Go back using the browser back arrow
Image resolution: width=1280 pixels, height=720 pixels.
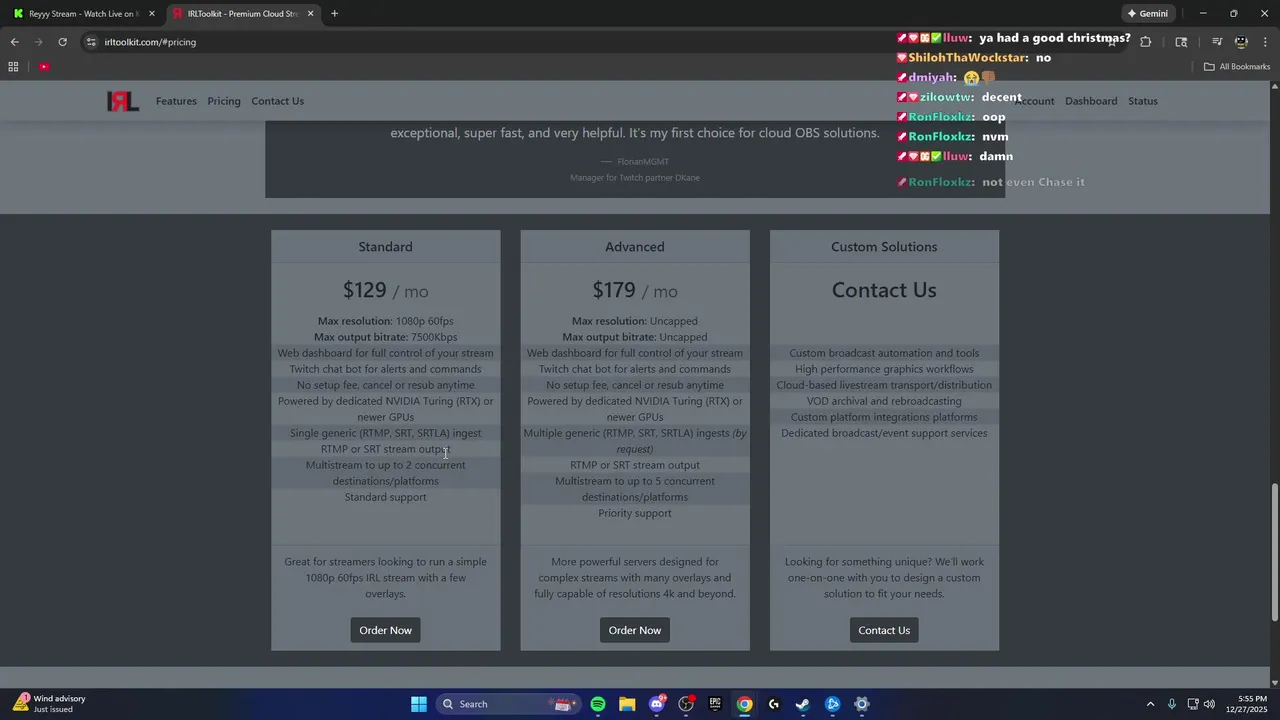tap(14, 42)
